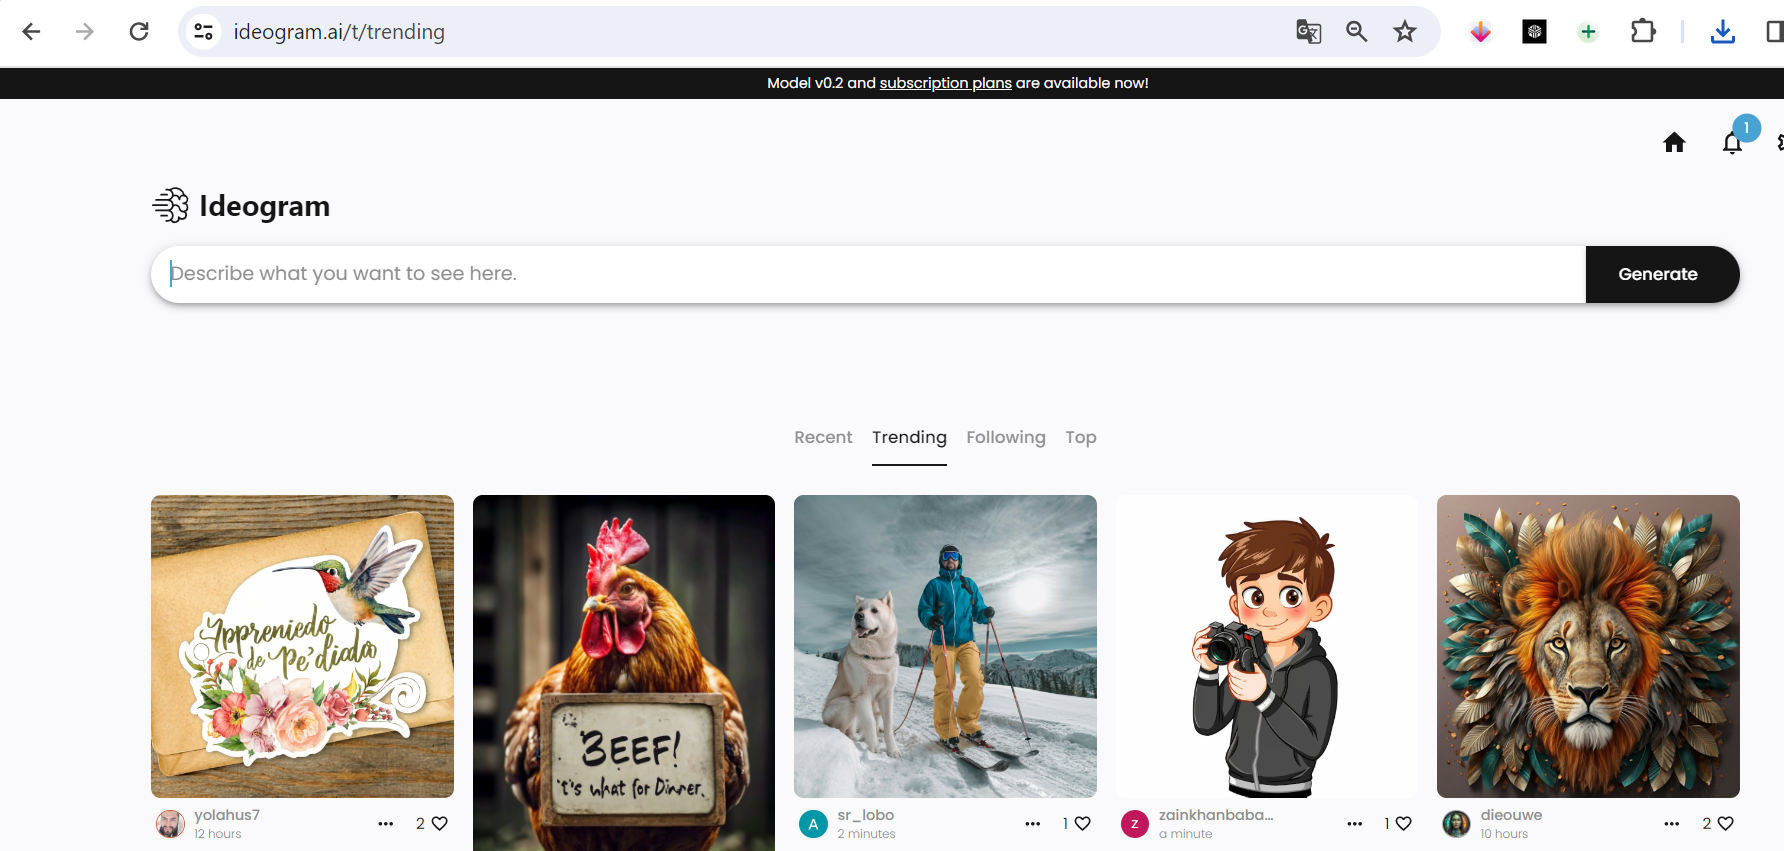
Task: Reload the page
Action: point(139,32)
